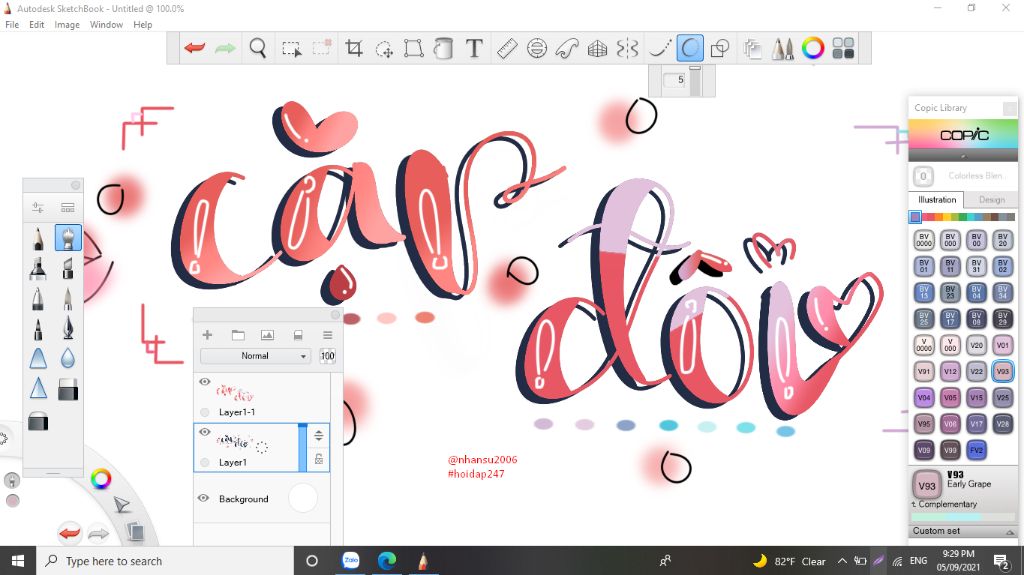
Task: Choose the Chisel tip pen brush
Action: tap(67, 268)
